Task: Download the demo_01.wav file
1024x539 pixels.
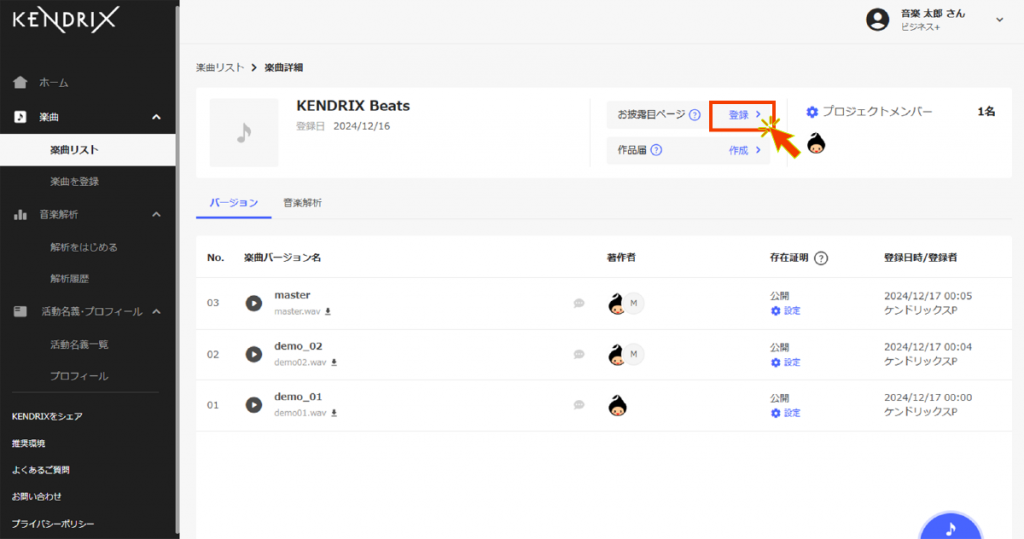Action: click(x=334, y=413)
